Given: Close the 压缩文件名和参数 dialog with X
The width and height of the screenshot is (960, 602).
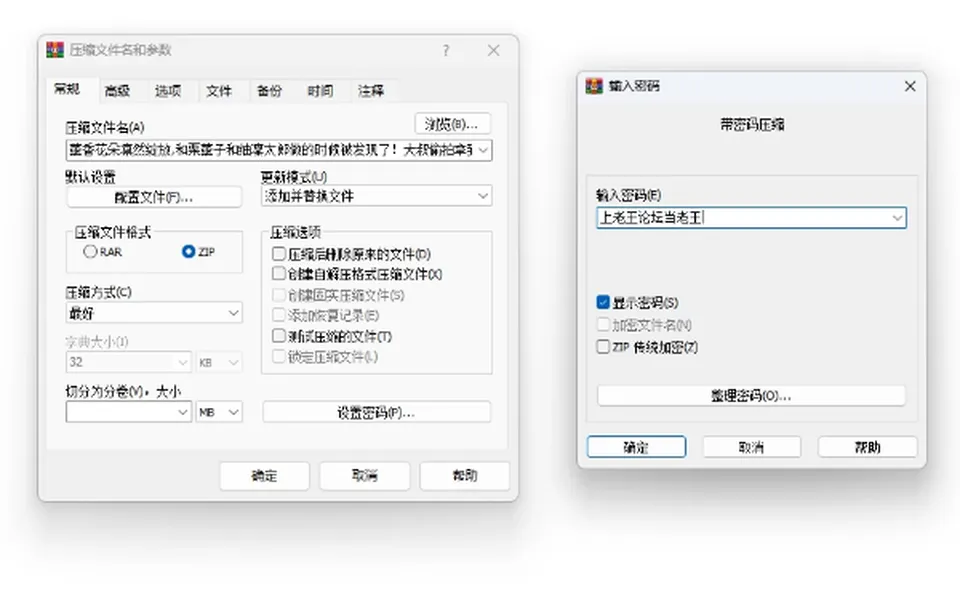Looking at the screenshot, I should tap(493, 50).
